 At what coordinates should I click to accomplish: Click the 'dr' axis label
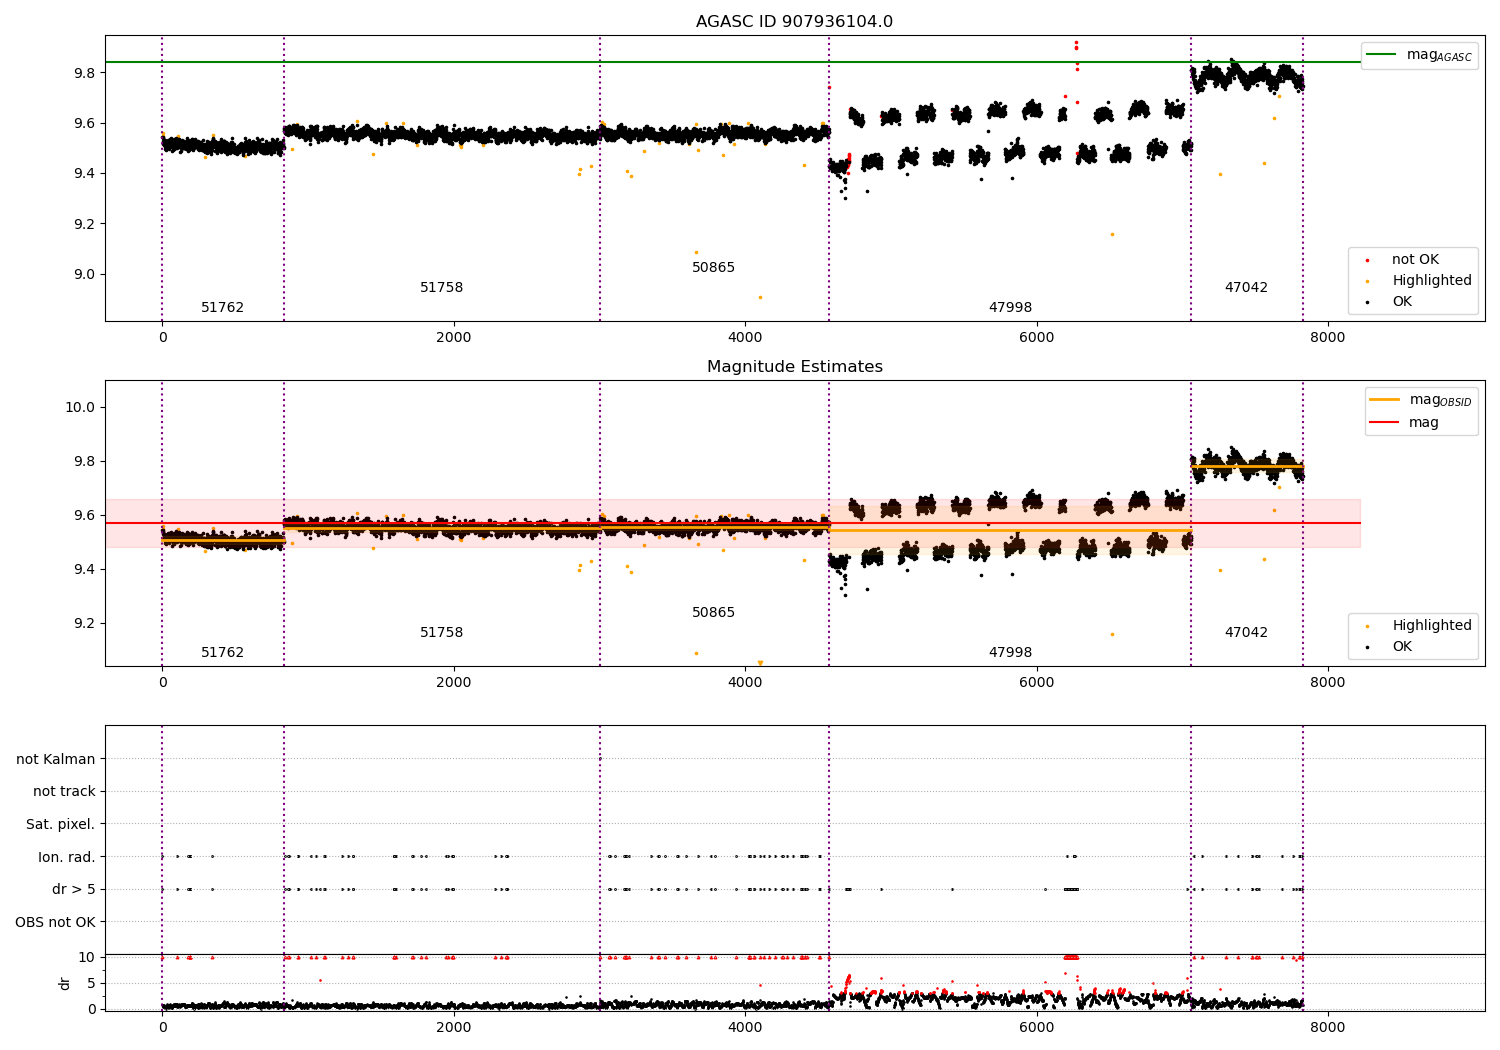coord(65,983)
